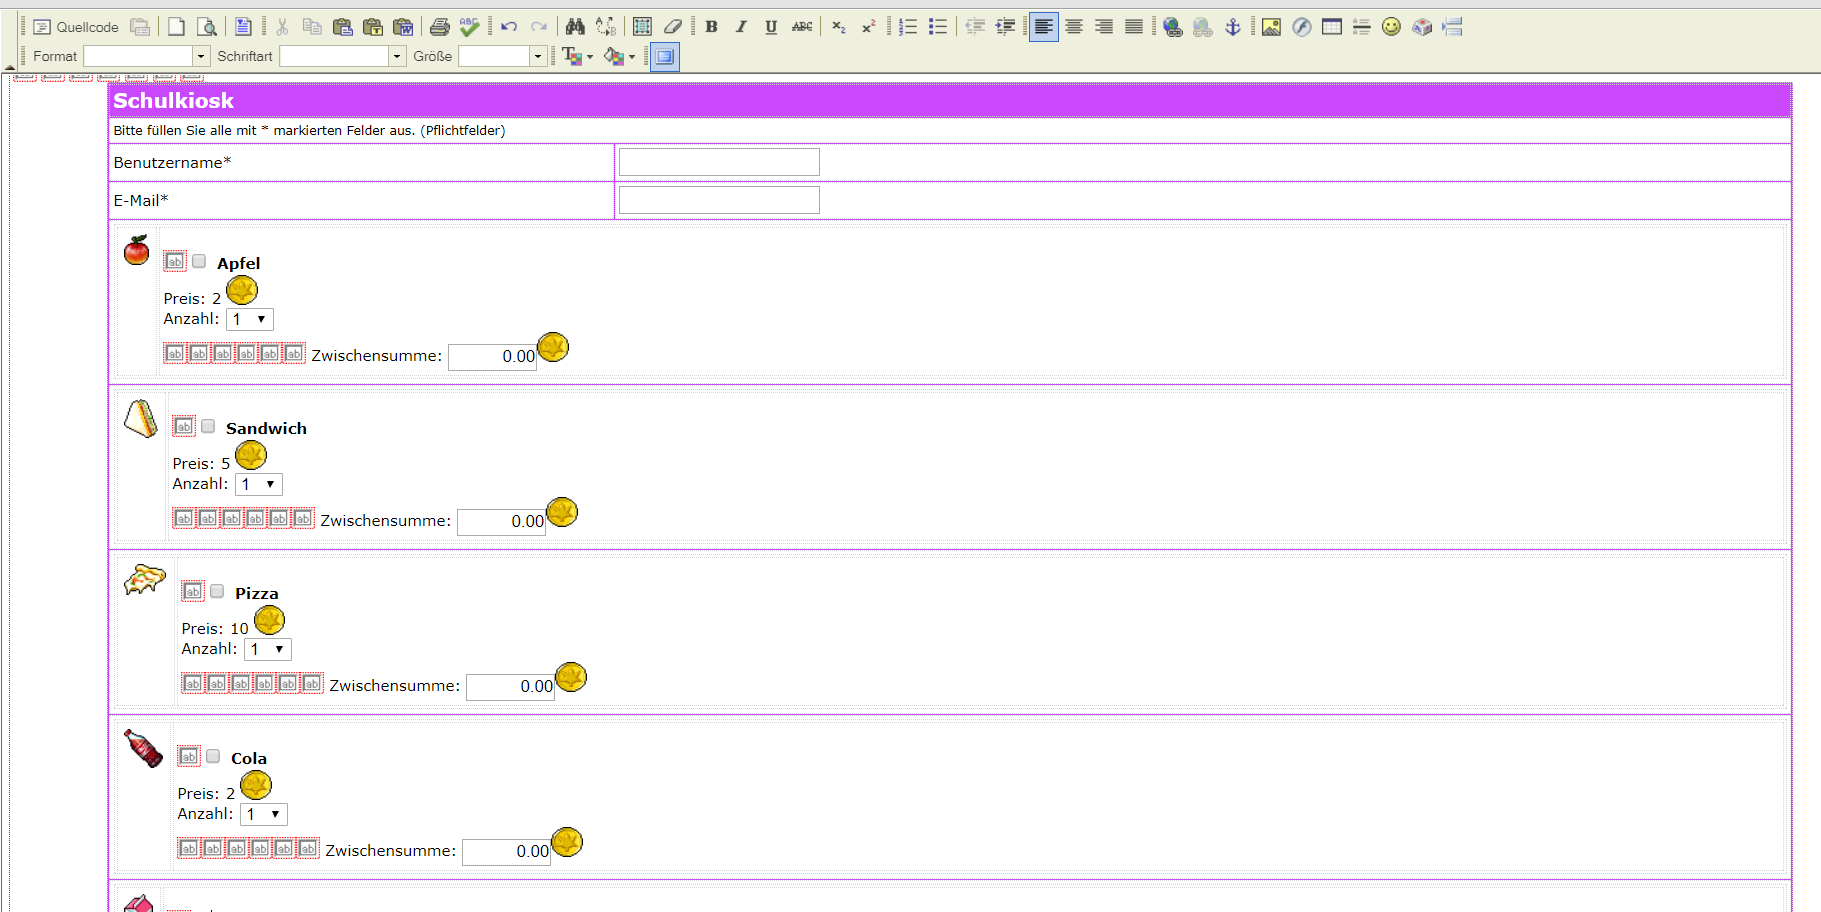Check the Pizza checkbox
Viewport: 1821px width, 912px height.
point(217,591)
